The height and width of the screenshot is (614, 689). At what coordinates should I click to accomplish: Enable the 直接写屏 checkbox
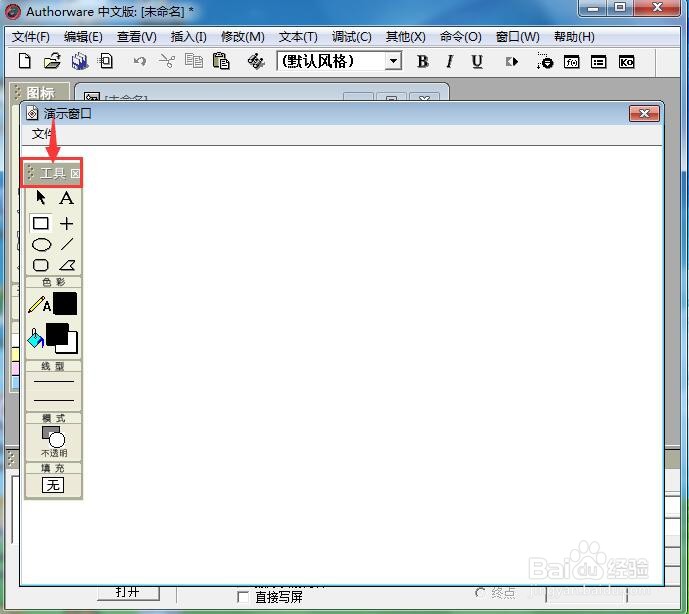click(x=243, y=597)
